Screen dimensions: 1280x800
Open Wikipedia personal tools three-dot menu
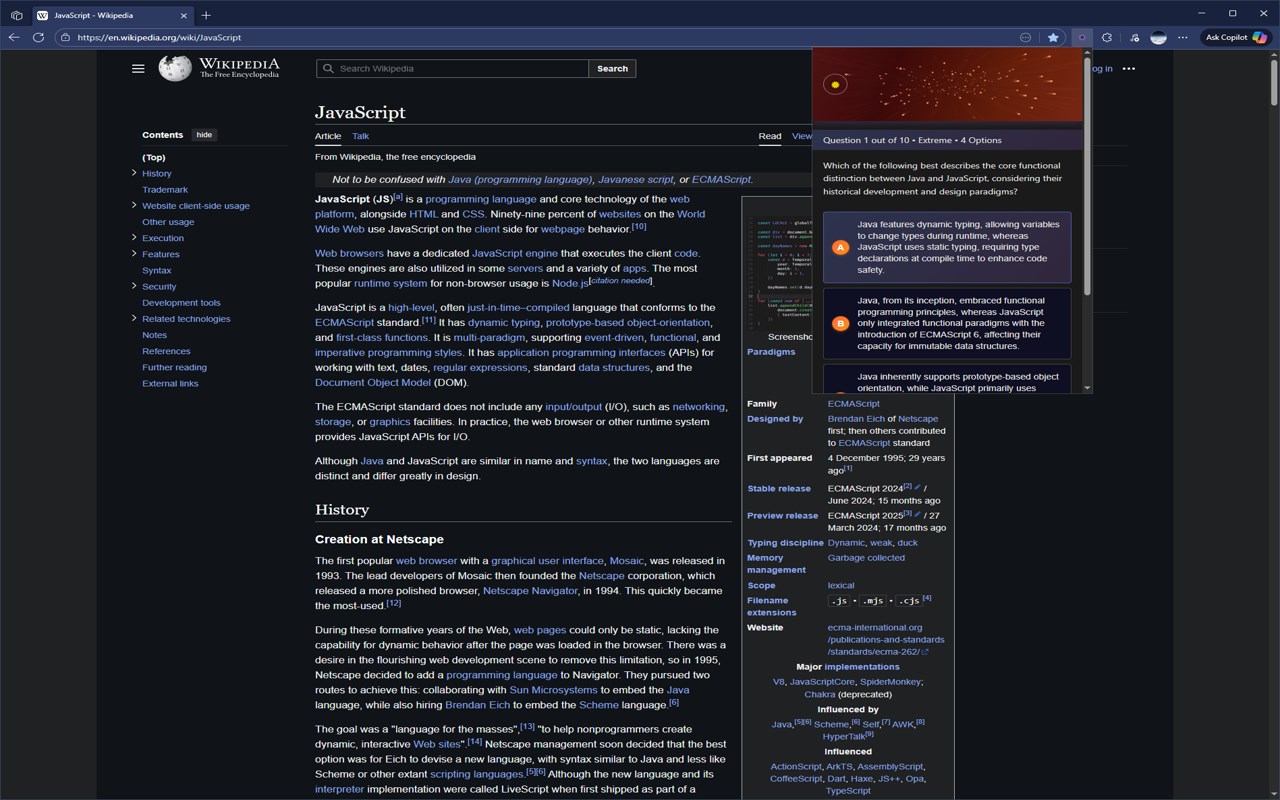(x=1129, y=69)
